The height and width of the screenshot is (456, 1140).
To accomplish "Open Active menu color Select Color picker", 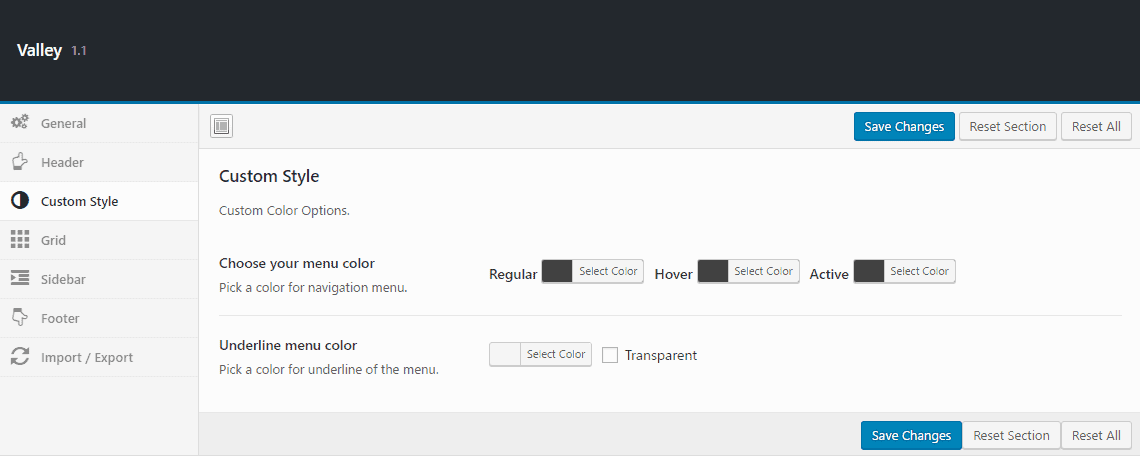I will [x=919, y=271].
